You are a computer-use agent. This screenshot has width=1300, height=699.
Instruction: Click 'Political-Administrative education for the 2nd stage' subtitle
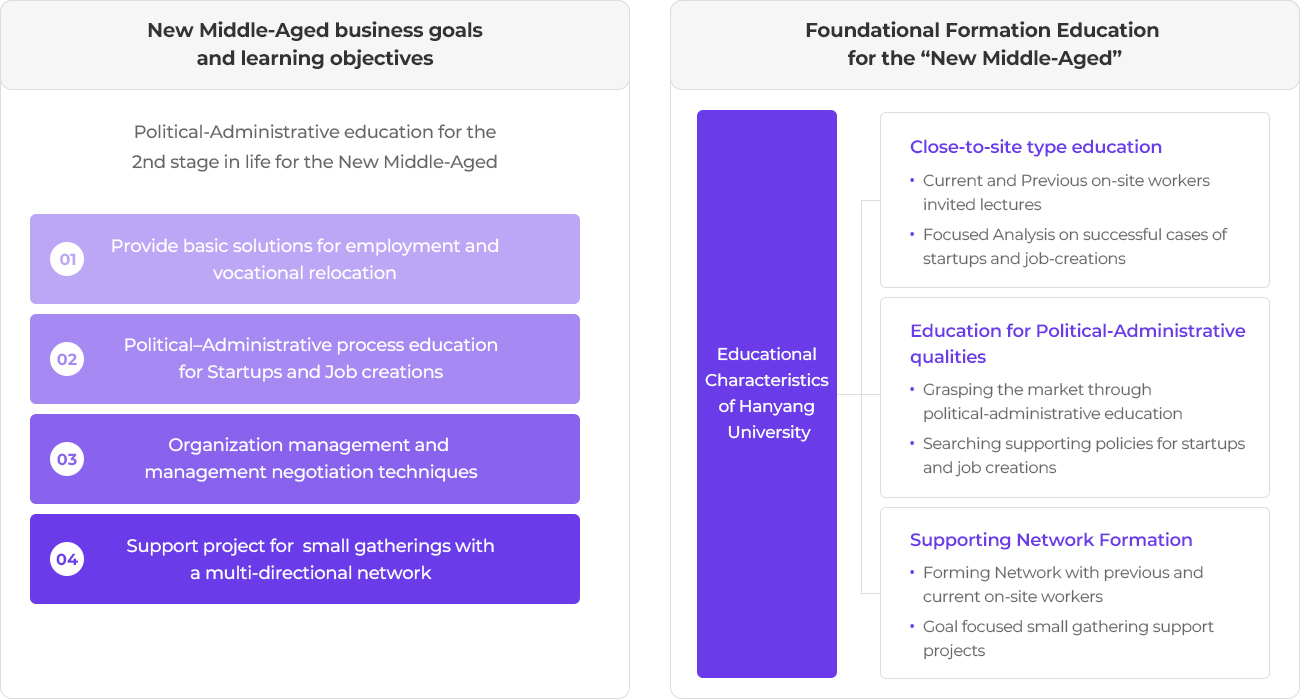(x=315, y=147)
